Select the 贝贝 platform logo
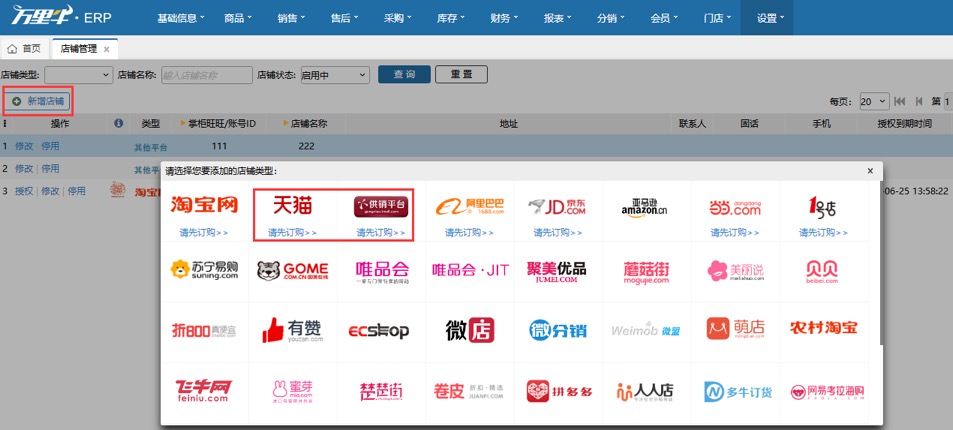953x430 pixels. pyautogui.click(x=822, y=271)
